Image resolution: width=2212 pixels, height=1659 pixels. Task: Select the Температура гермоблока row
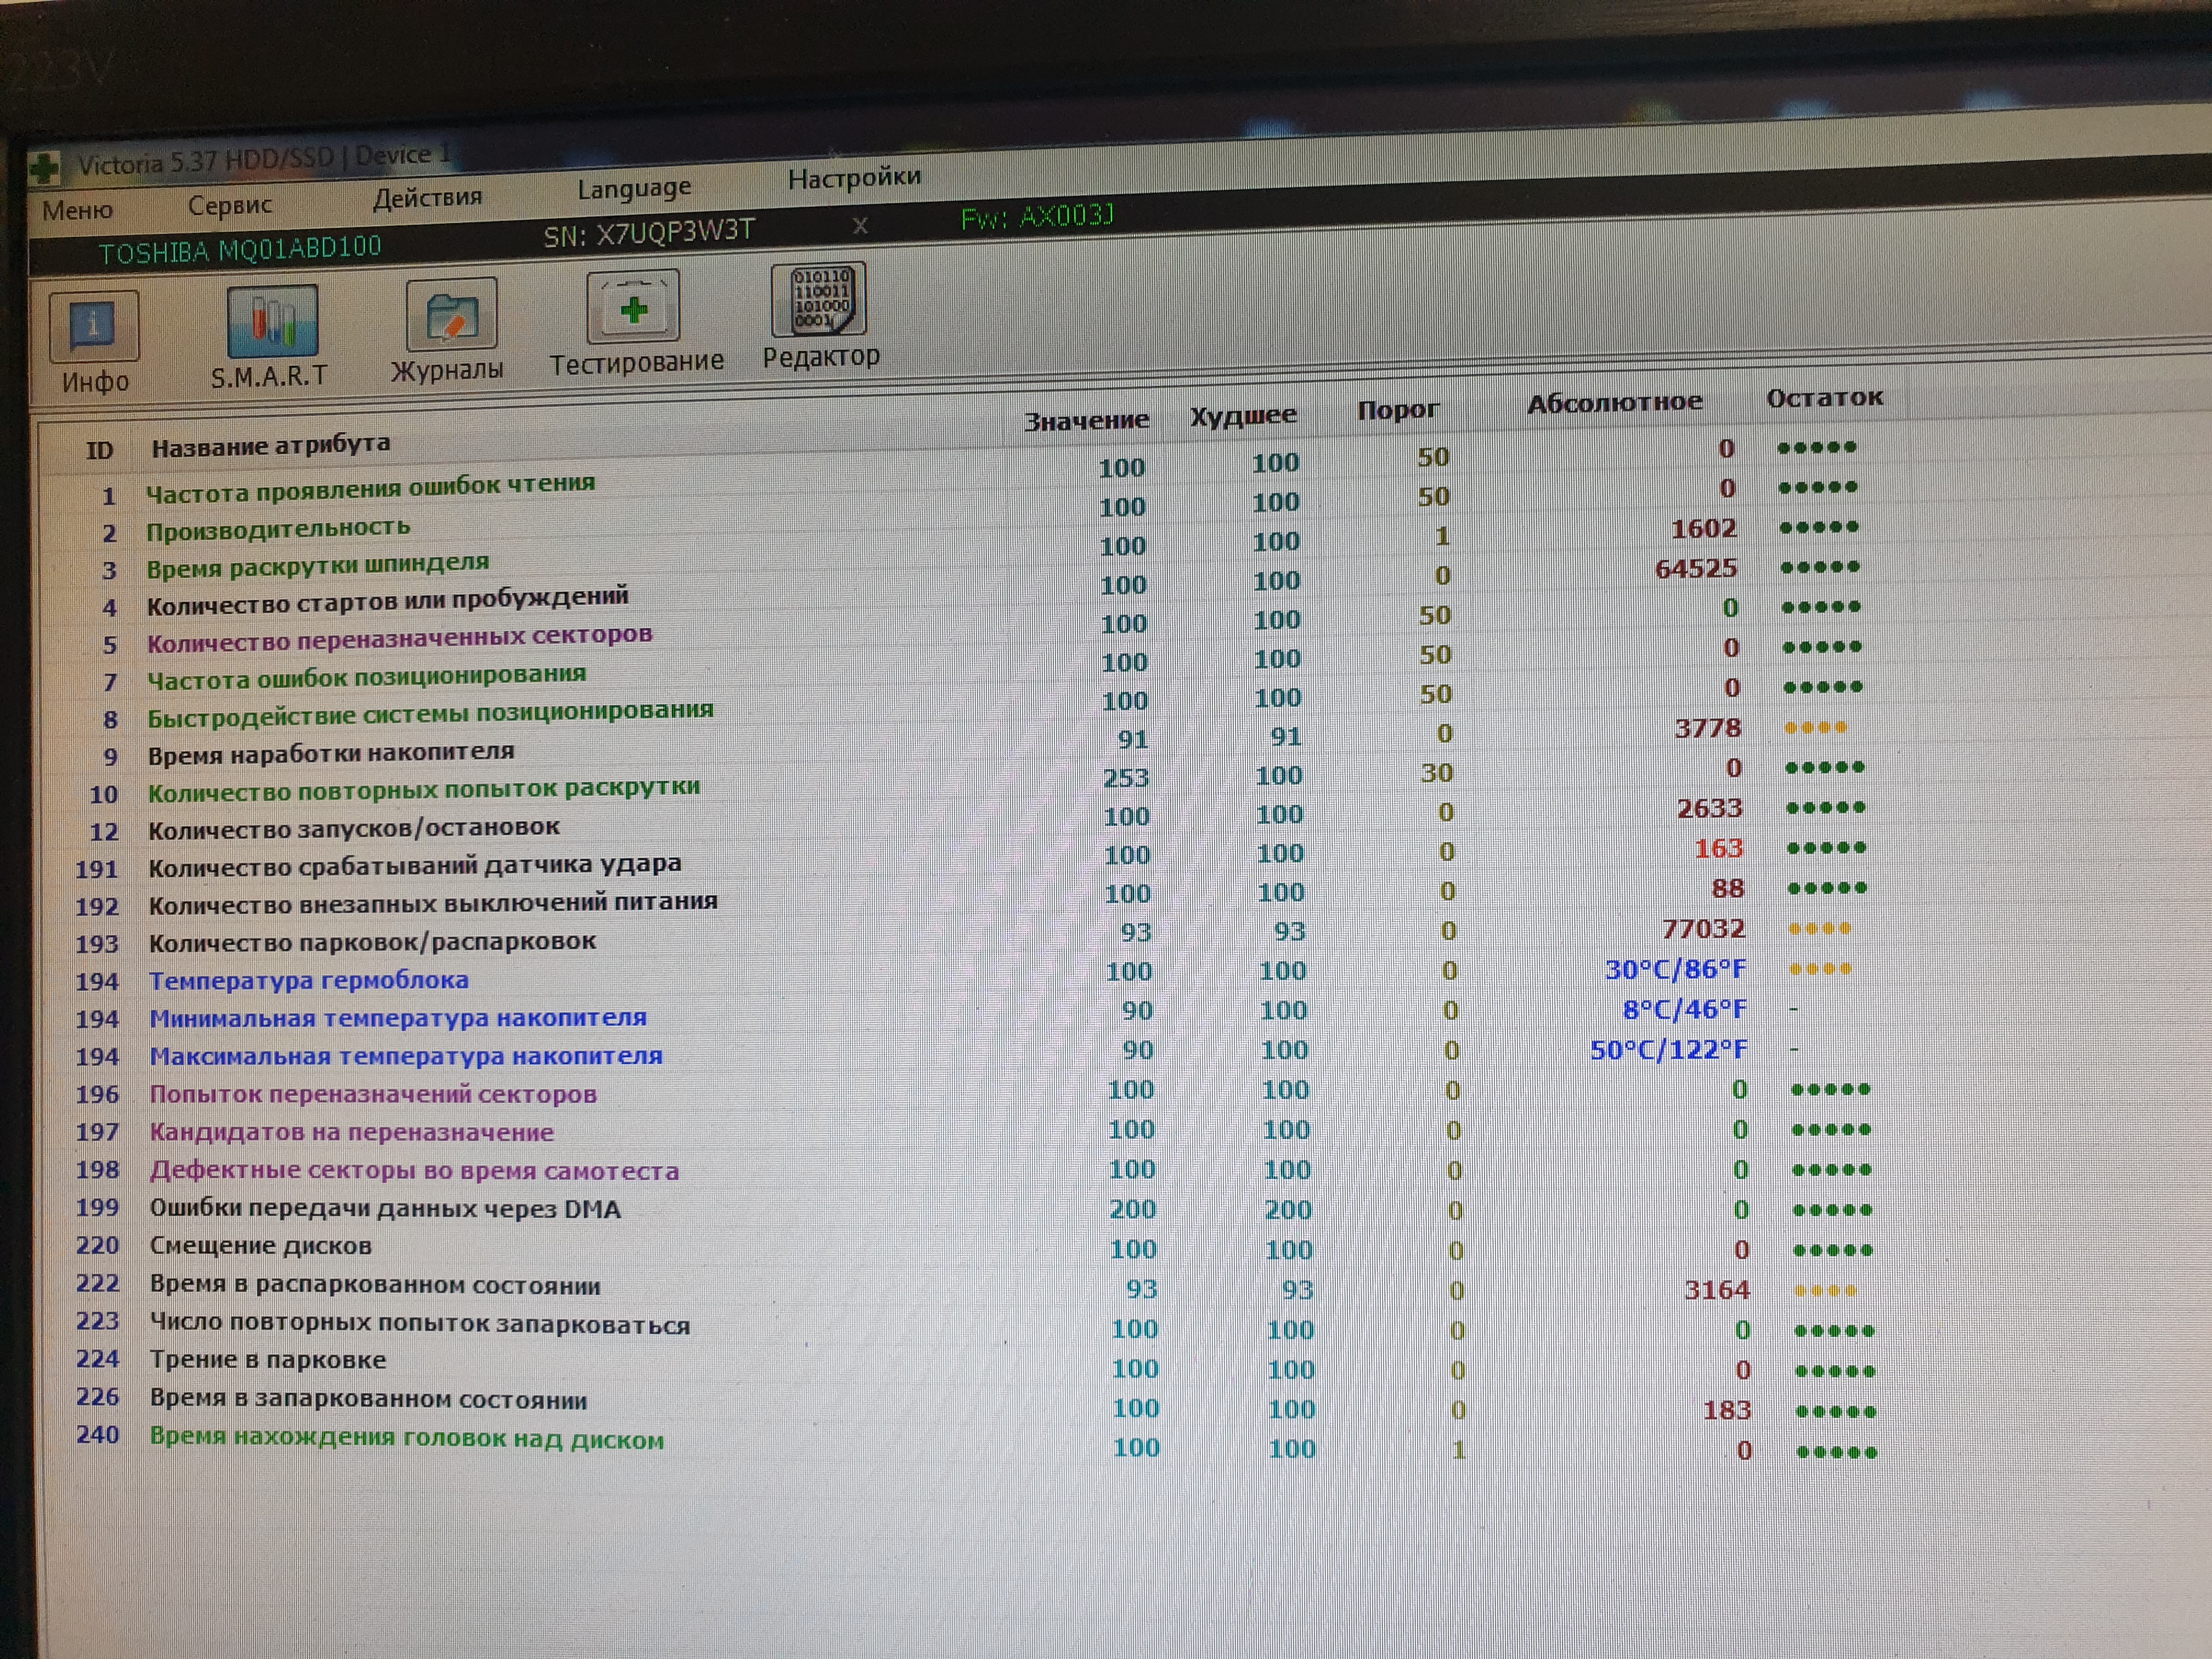tap(308, 980)
